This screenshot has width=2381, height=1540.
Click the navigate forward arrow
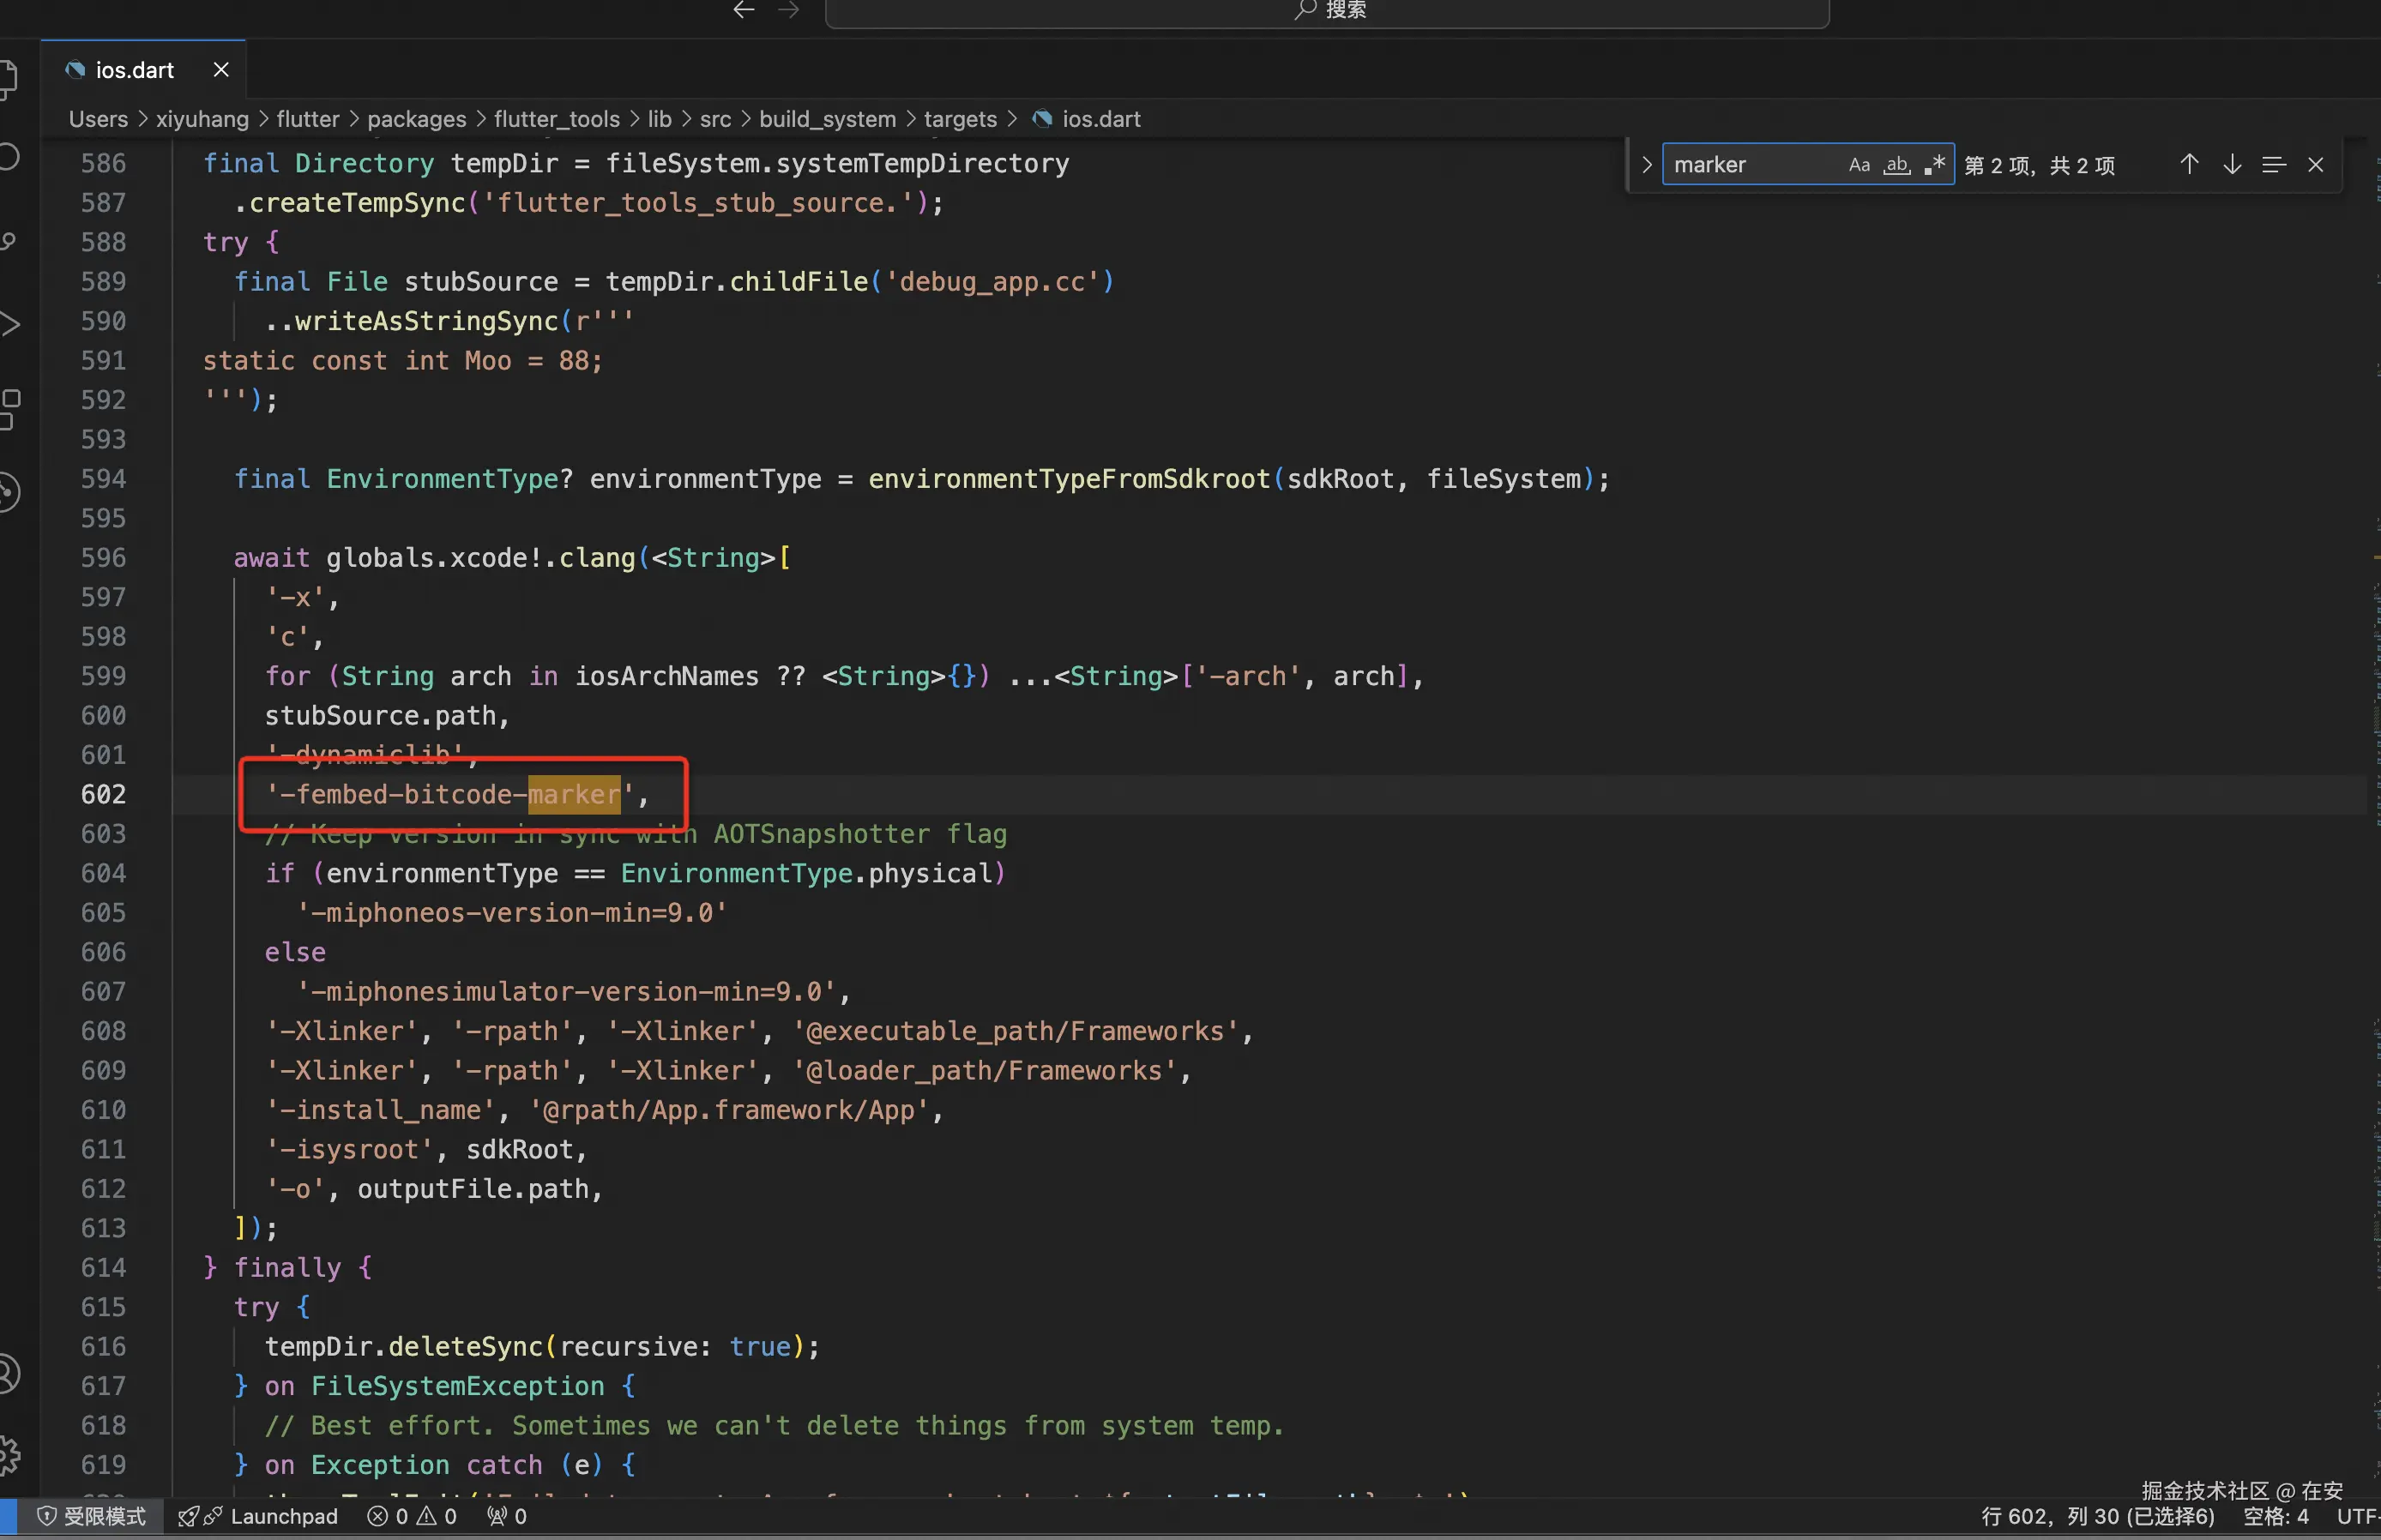tap(788, 10)
